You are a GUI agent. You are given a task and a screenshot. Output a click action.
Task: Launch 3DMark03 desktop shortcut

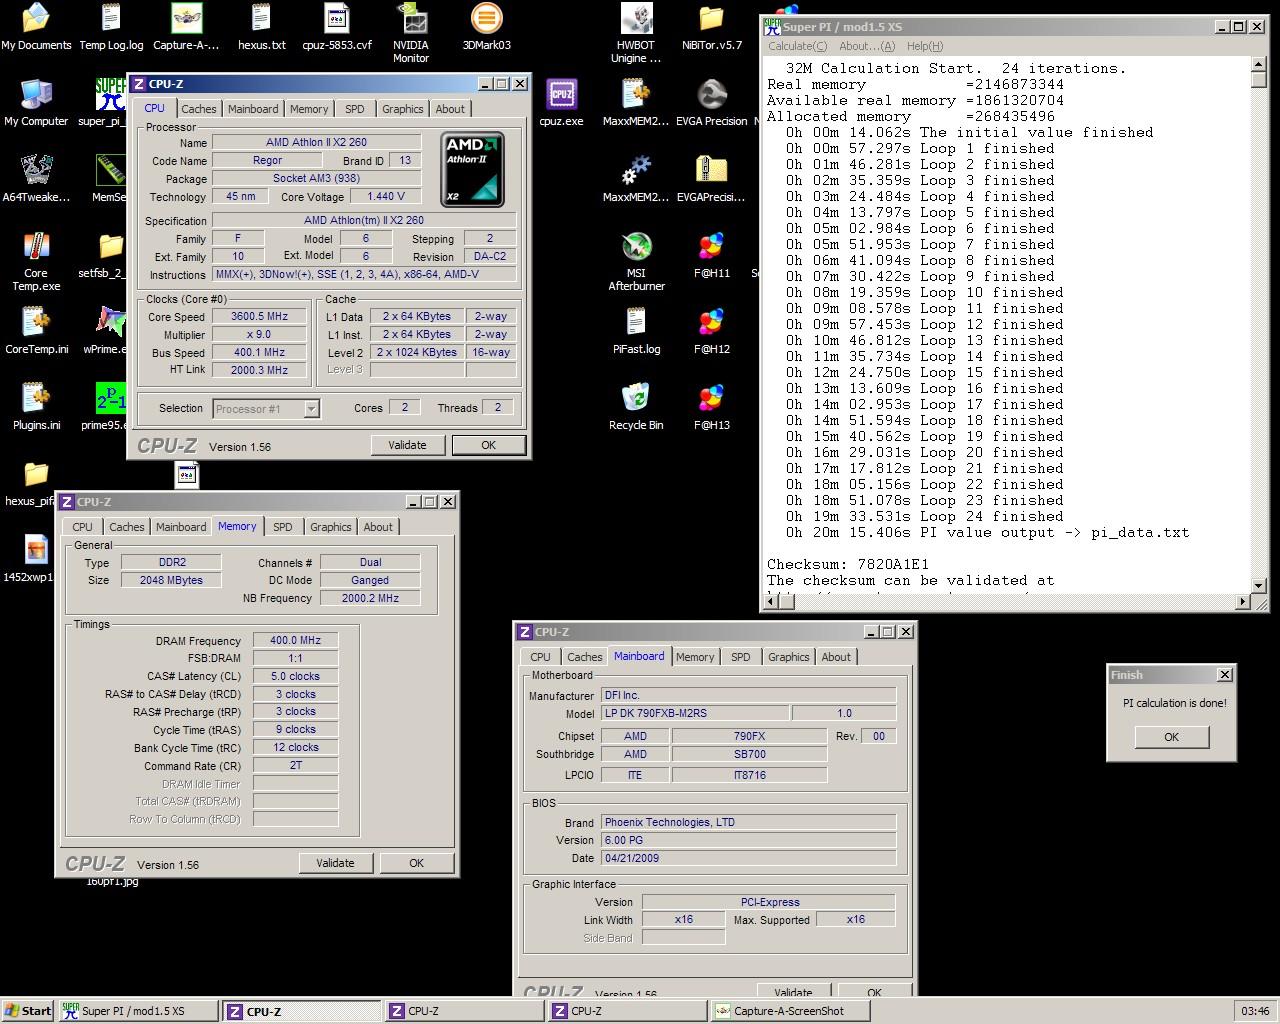[x=486, y=27]
